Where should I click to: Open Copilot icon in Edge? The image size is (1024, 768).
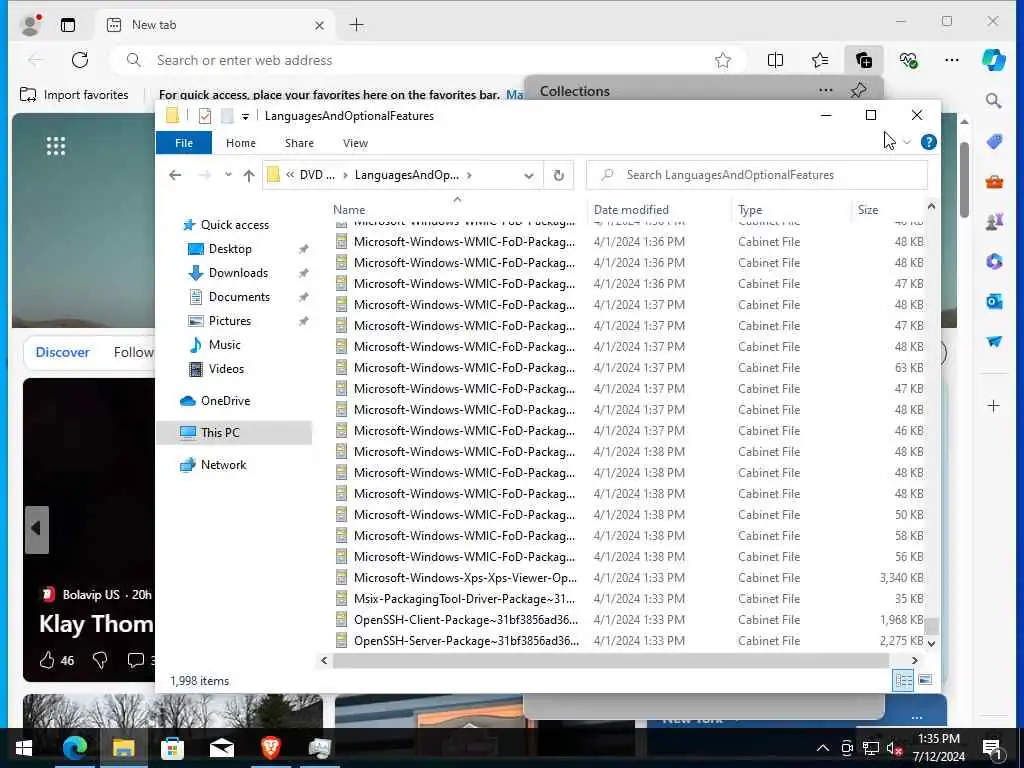[x=993, y=60]
